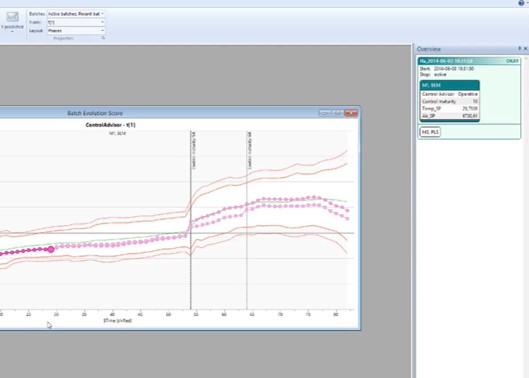Minimize the Batch Evolution Score window
This screenshot has height=378, width=529.
pos(325,113)
